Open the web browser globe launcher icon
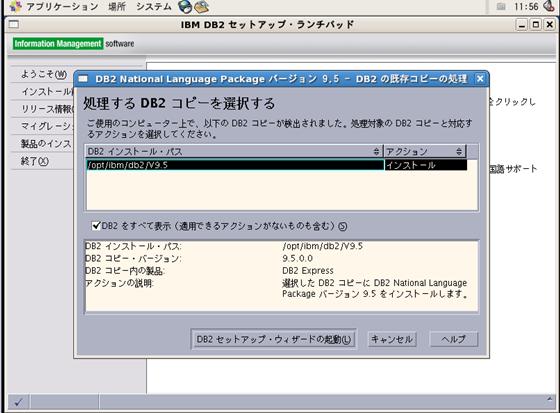The width and height of the screenshot is (560, 413). [x=185, y=6]
